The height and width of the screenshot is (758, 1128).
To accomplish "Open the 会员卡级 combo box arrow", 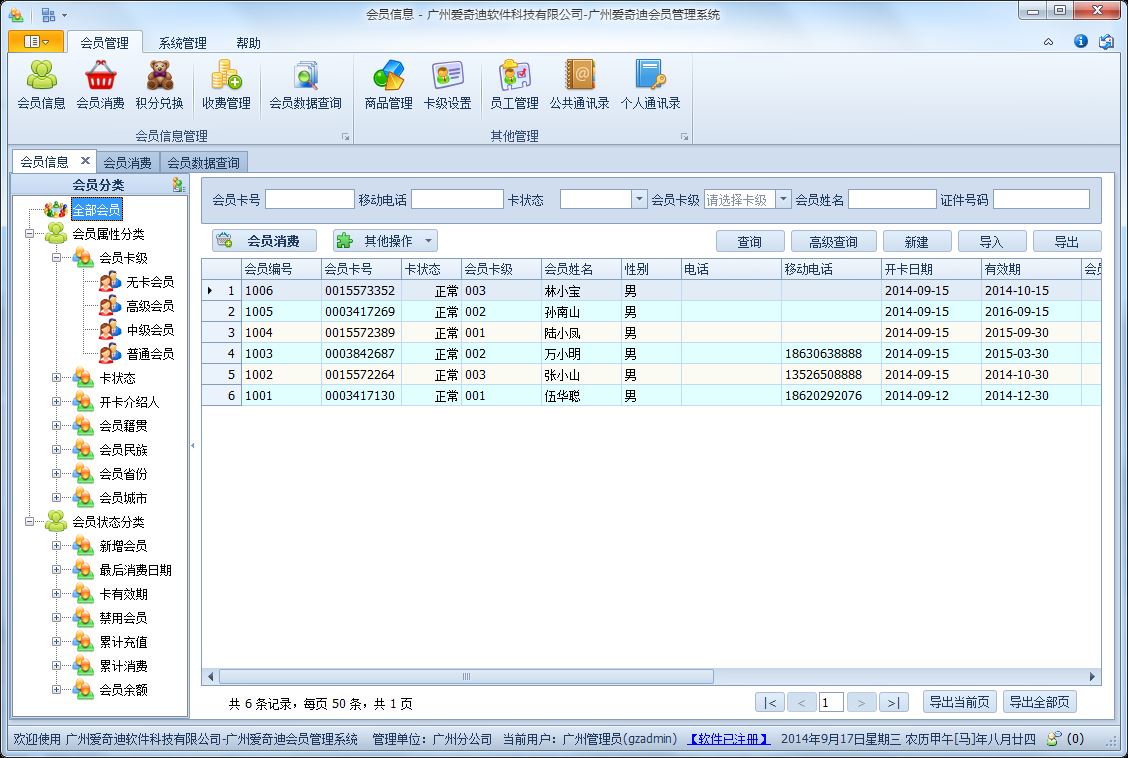I will point(783,199).
